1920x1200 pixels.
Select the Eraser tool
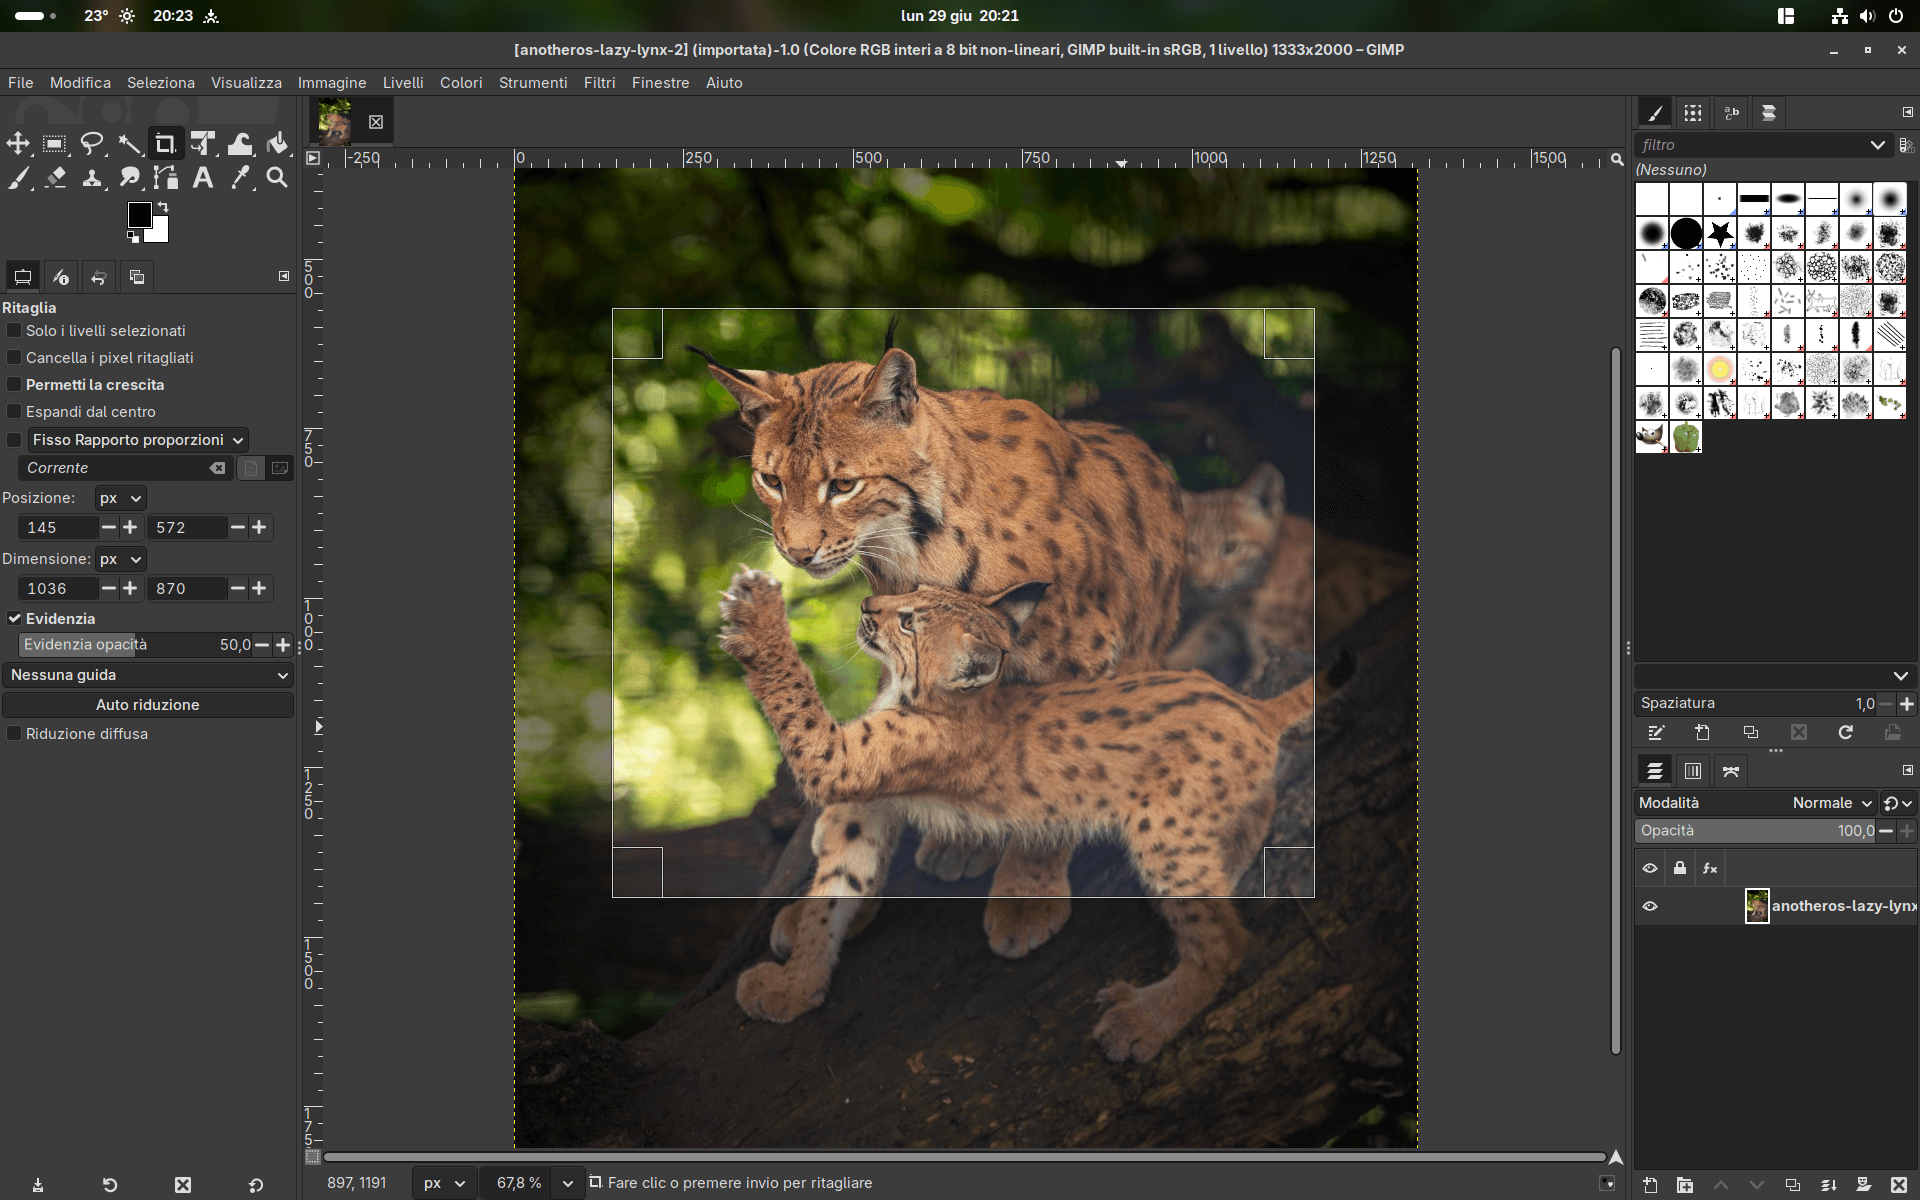[55, 178]
